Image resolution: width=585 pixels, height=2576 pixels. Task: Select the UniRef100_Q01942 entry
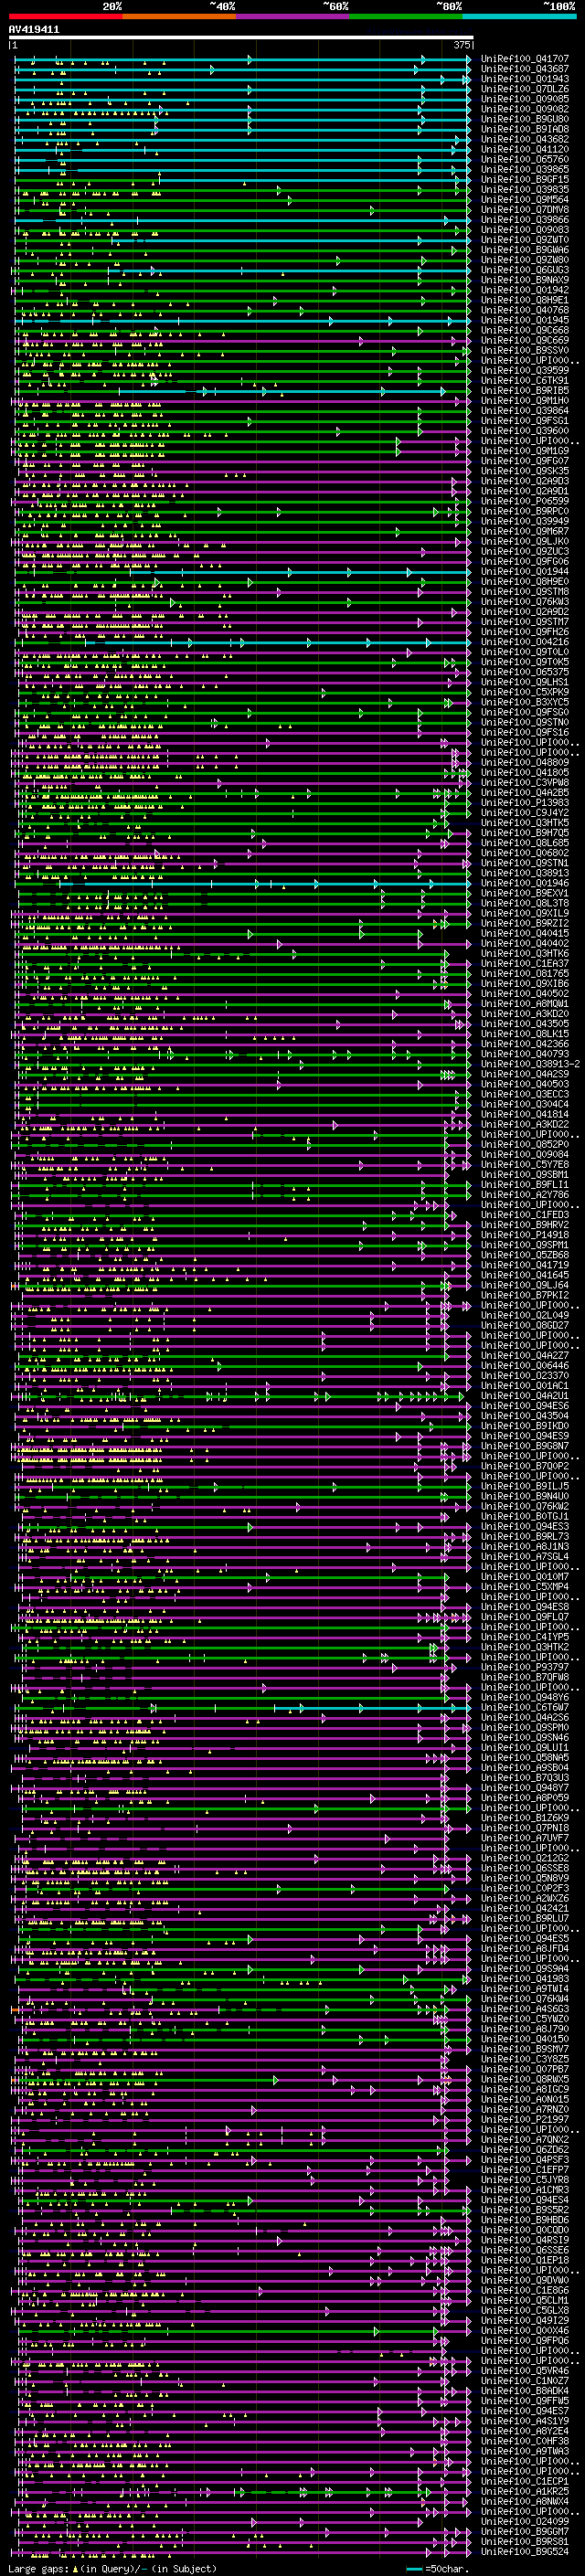(524, 290)
